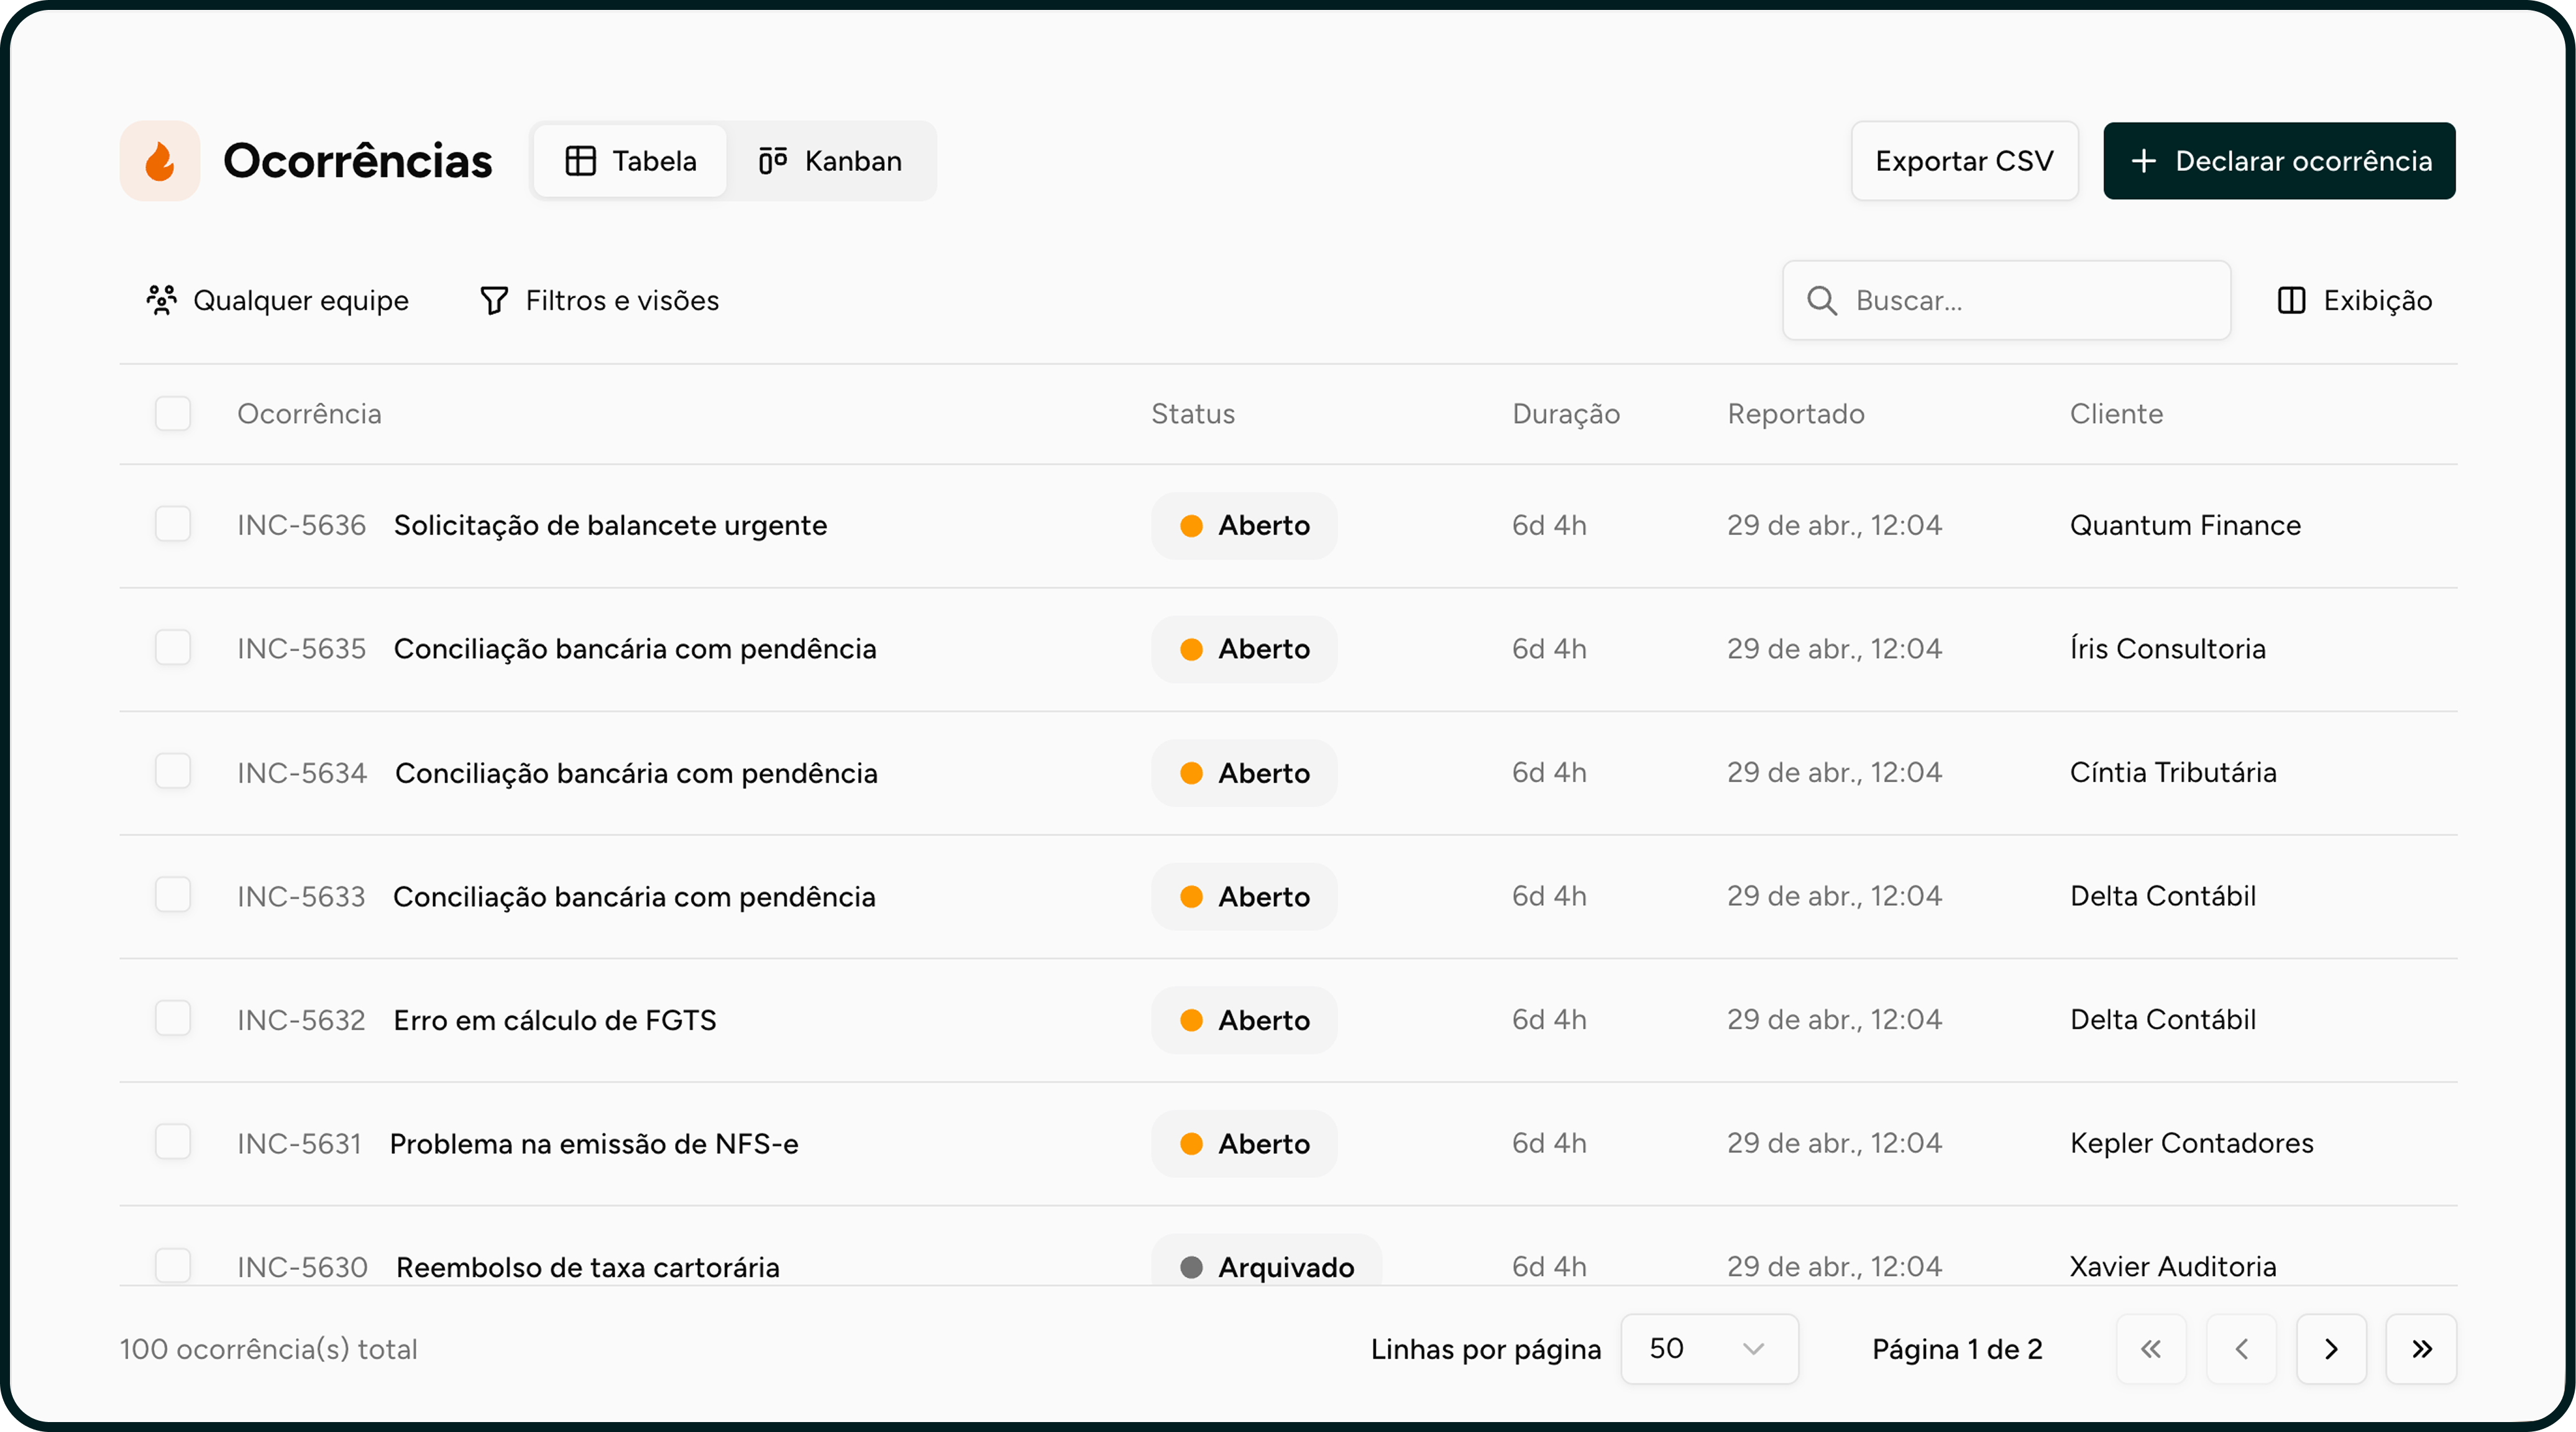Click Aberto status badge of INC-5635
2576x1432 pixels.
click(x=1244, y=649)
